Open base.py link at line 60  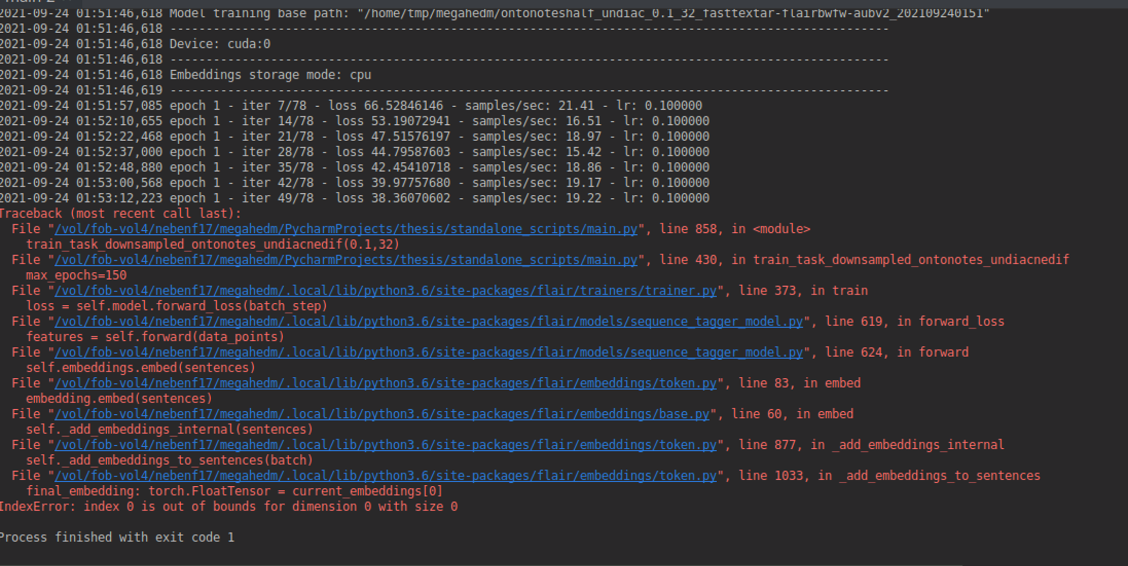(382, 414)
